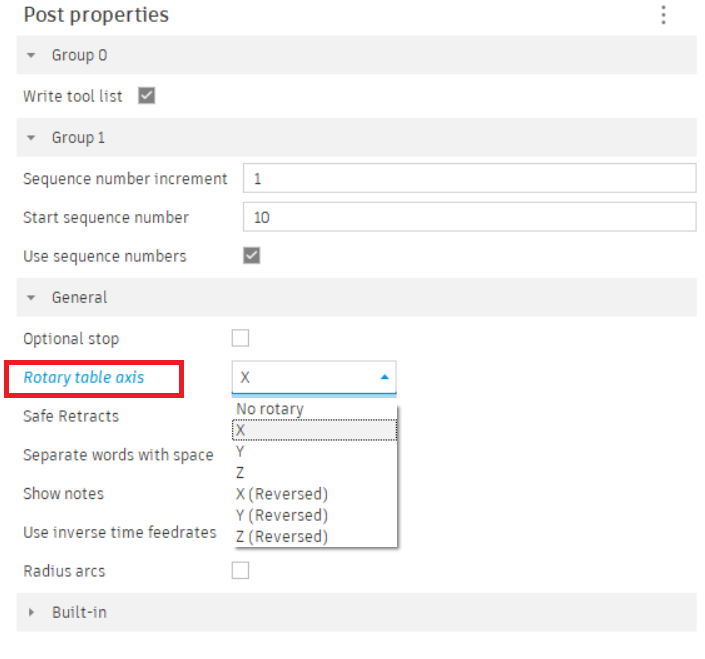
Task: Open the Post properties three-dot menu
Action: pos(663,15)
